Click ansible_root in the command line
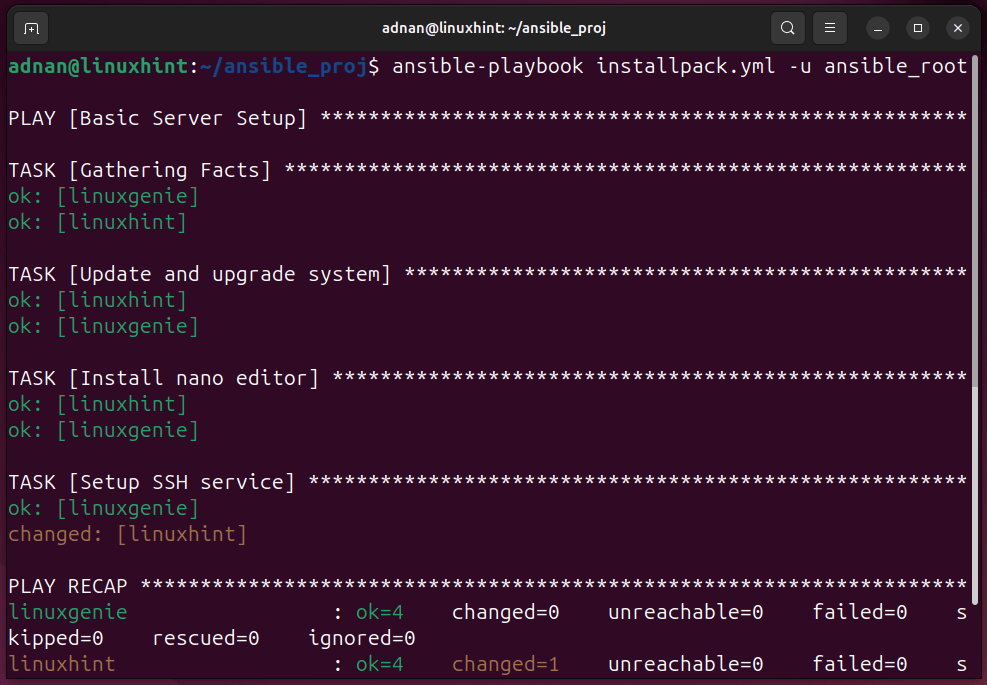 [896, 66]
